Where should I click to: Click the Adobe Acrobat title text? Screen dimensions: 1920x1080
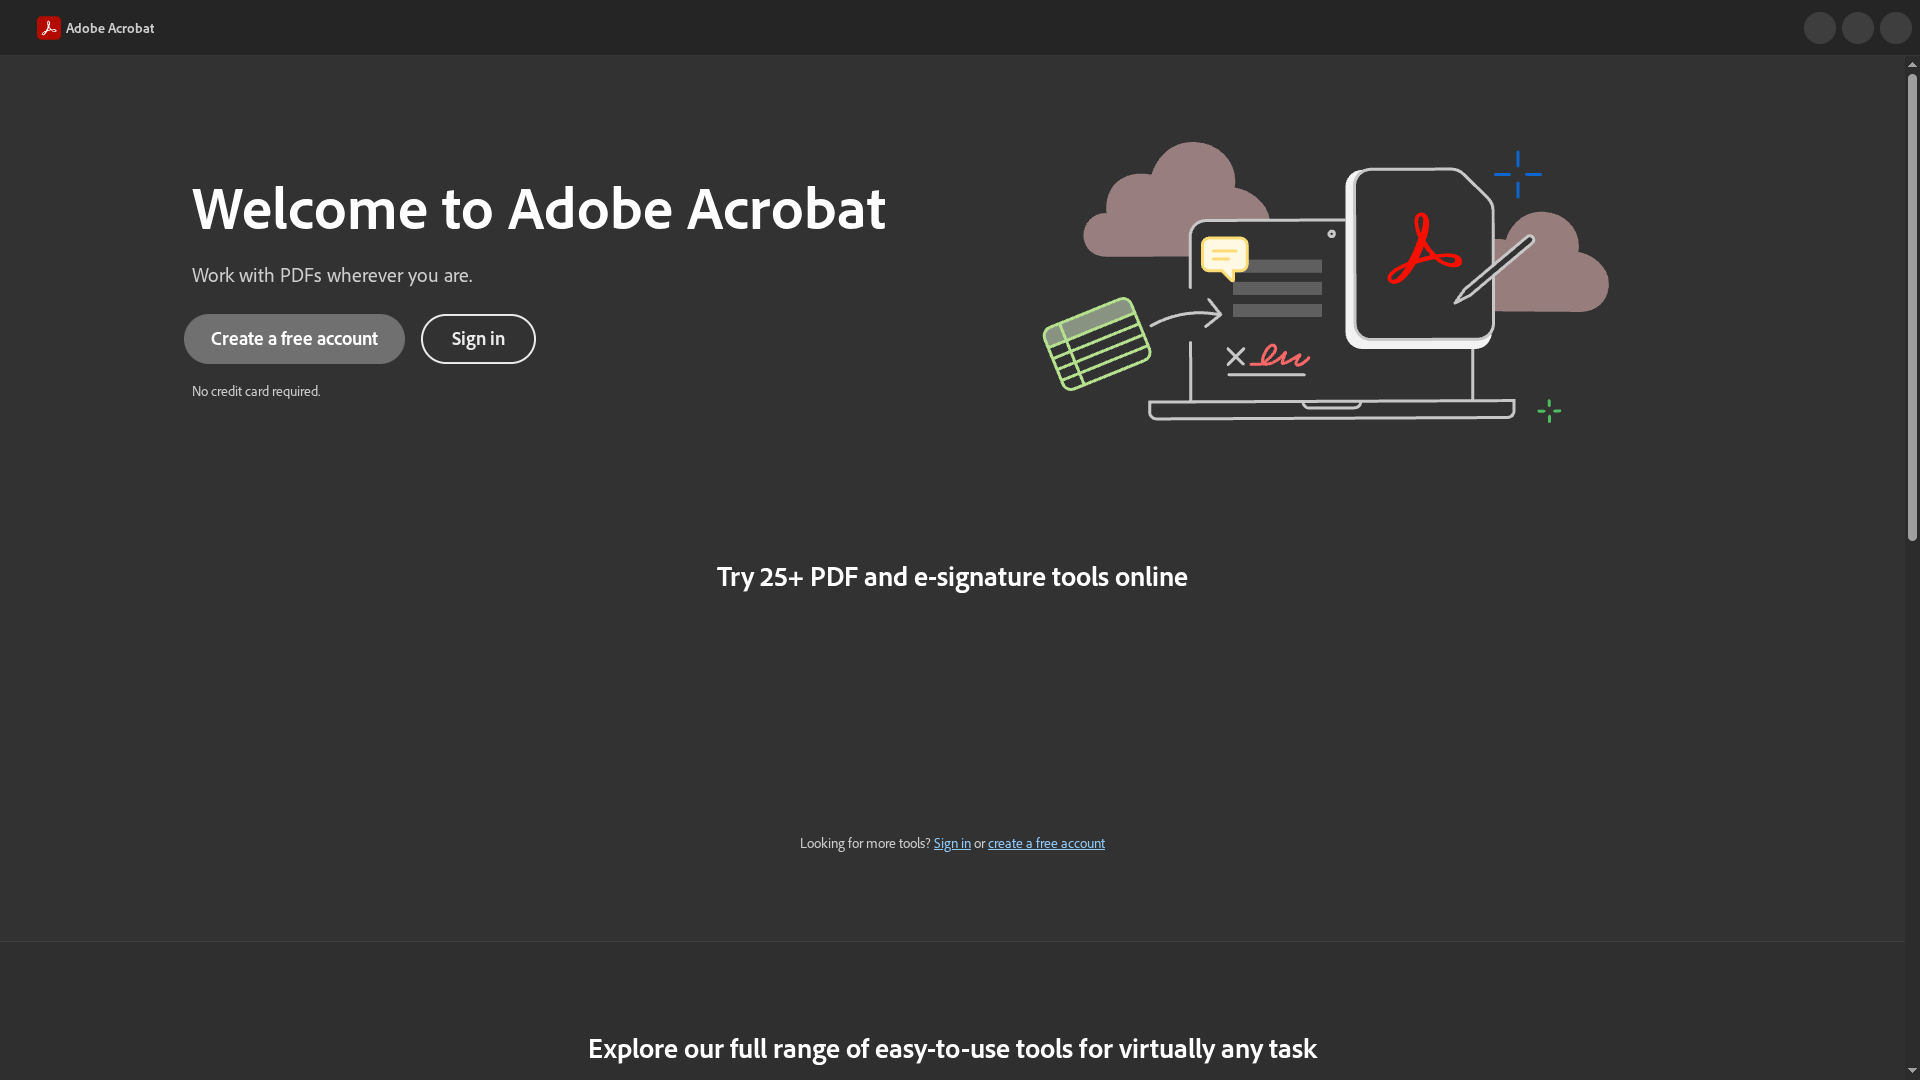[110, 27]
